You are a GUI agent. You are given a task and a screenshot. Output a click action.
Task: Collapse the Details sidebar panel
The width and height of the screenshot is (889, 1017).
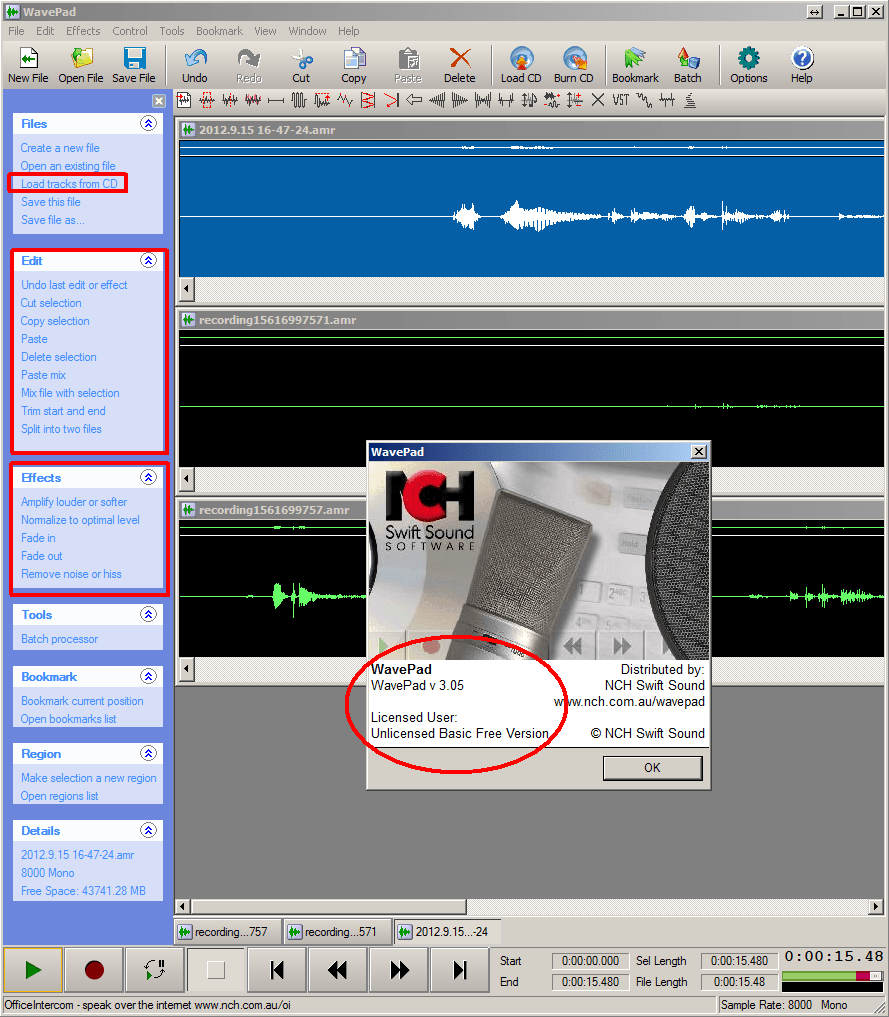pos(148,830)
